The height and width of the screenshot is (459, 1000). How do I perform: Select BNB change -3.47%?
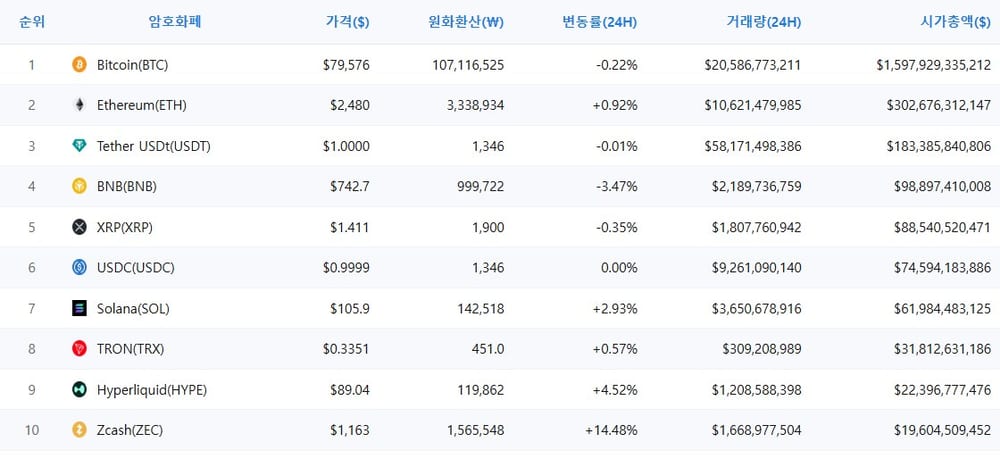[x=616, y=187]
